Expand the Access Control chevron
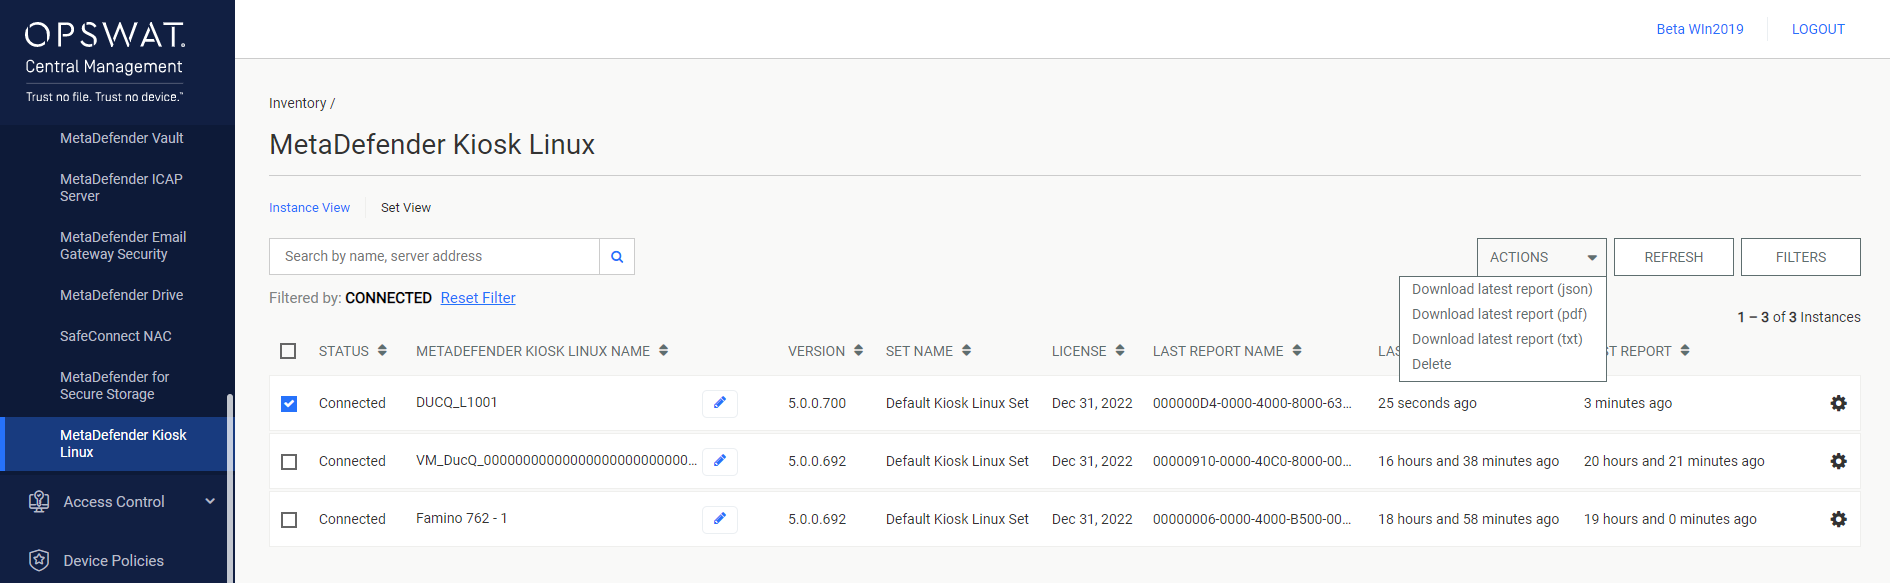 [x=210, y=501]
